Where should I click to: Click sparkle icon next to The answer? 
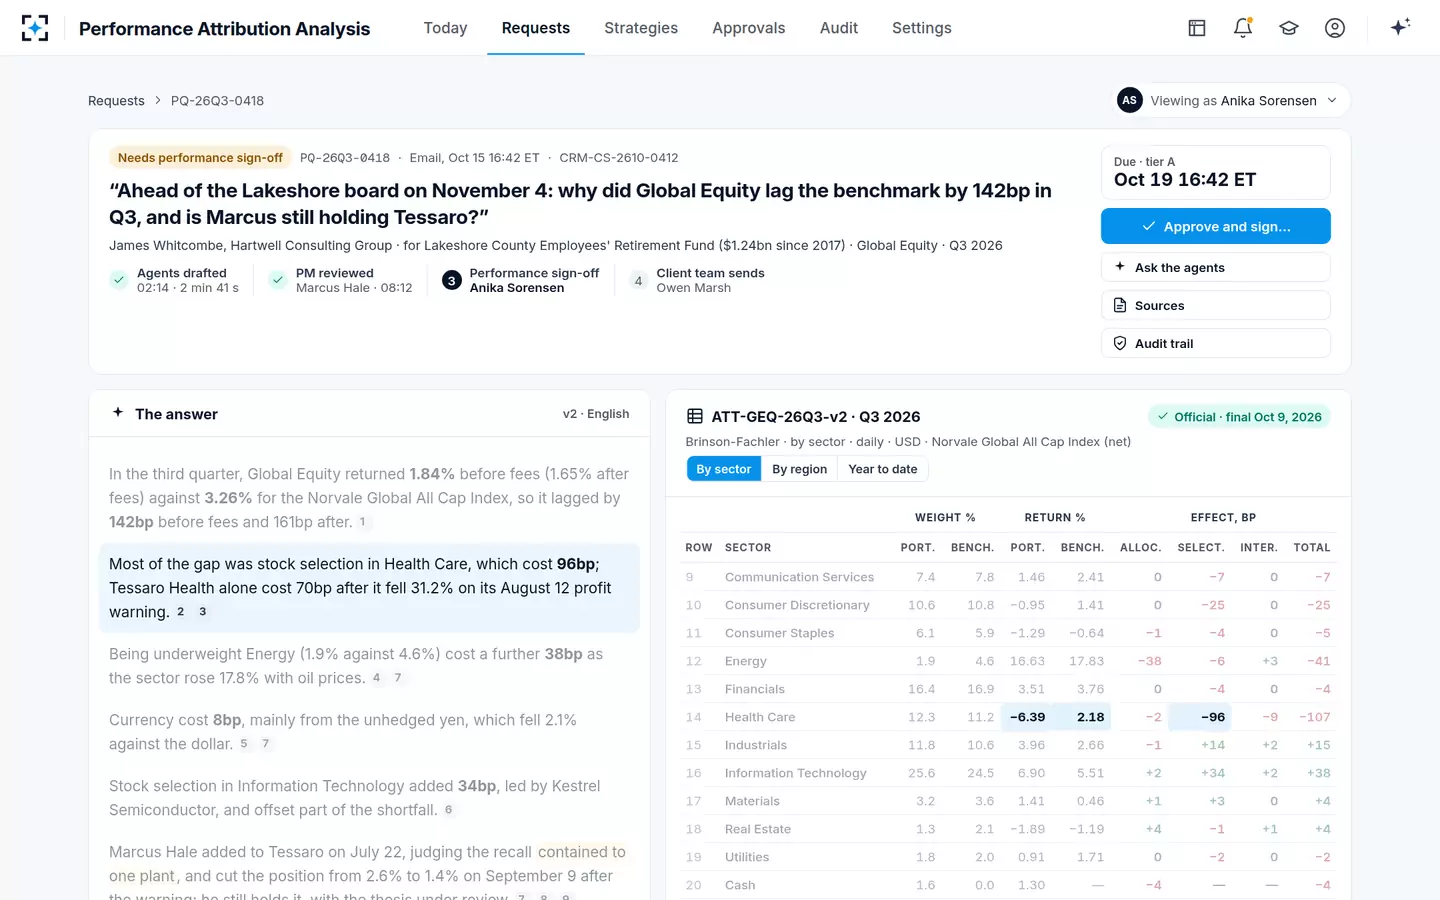point(118,412)
